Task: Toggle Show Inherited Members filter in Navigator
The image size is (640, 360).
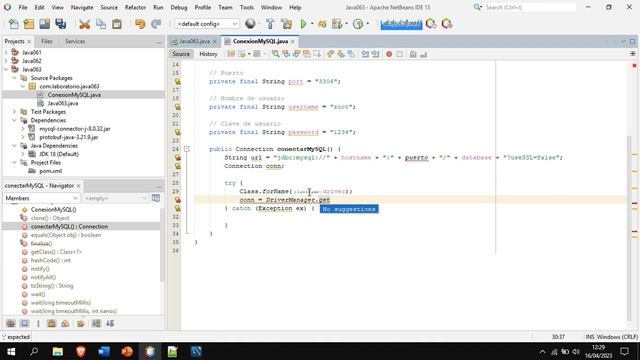Action: [x=11, y=323]
